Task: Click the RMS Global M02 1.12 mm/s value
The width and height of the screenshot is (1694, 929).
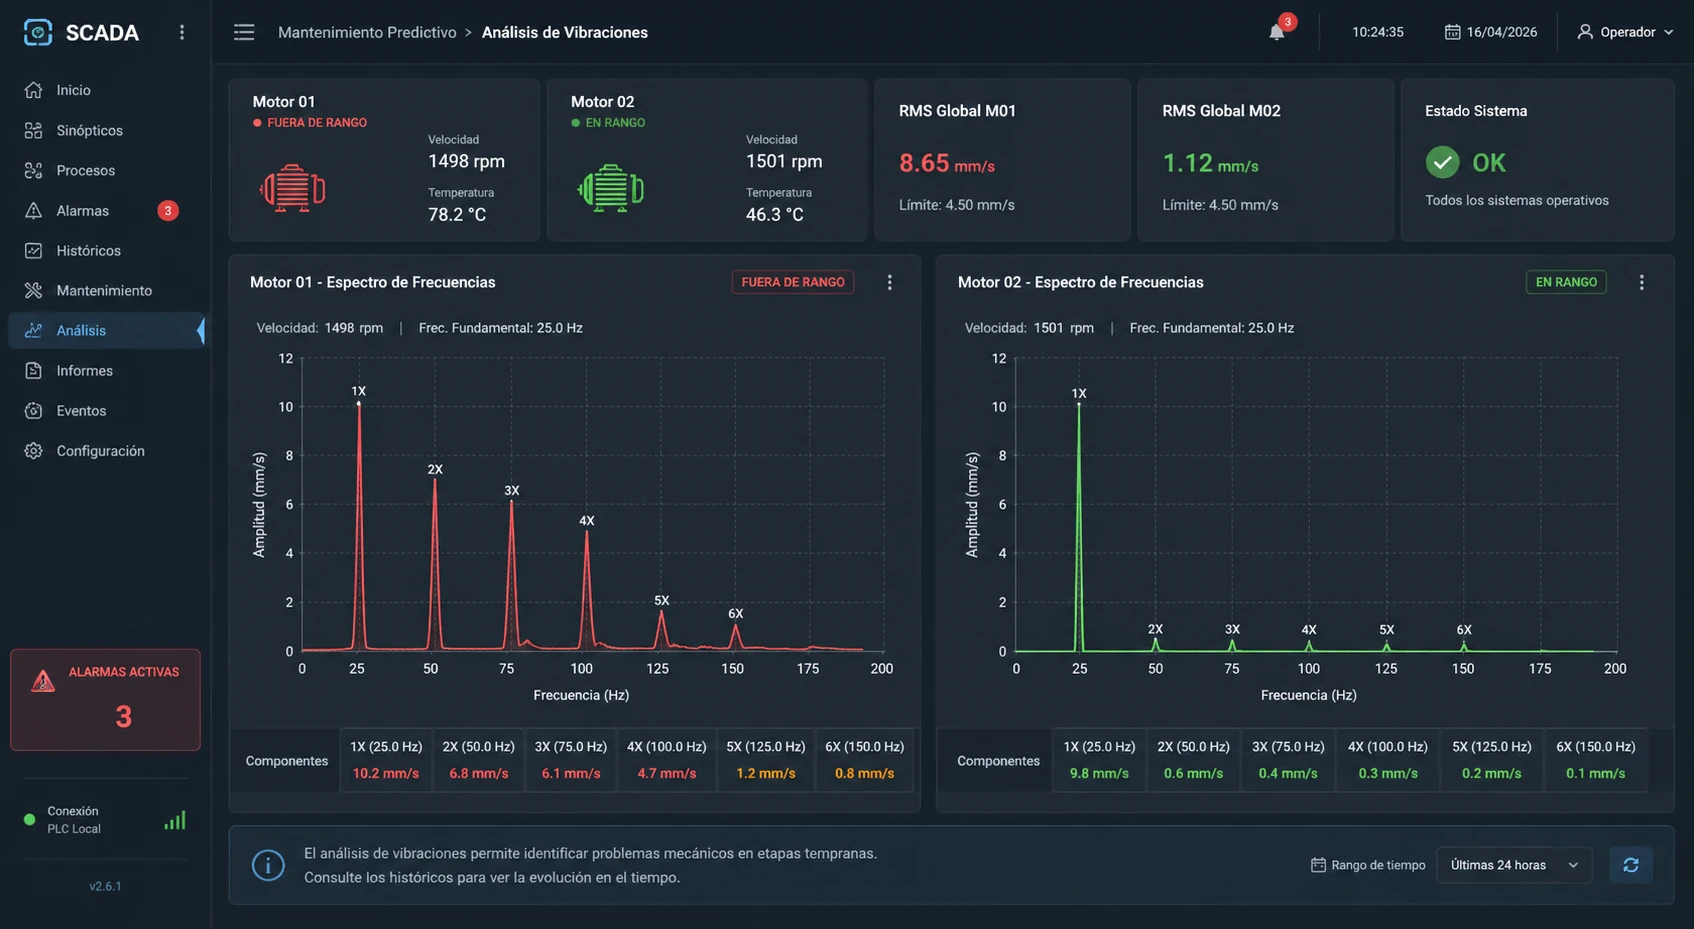Action: click(x=1210, y=163)
